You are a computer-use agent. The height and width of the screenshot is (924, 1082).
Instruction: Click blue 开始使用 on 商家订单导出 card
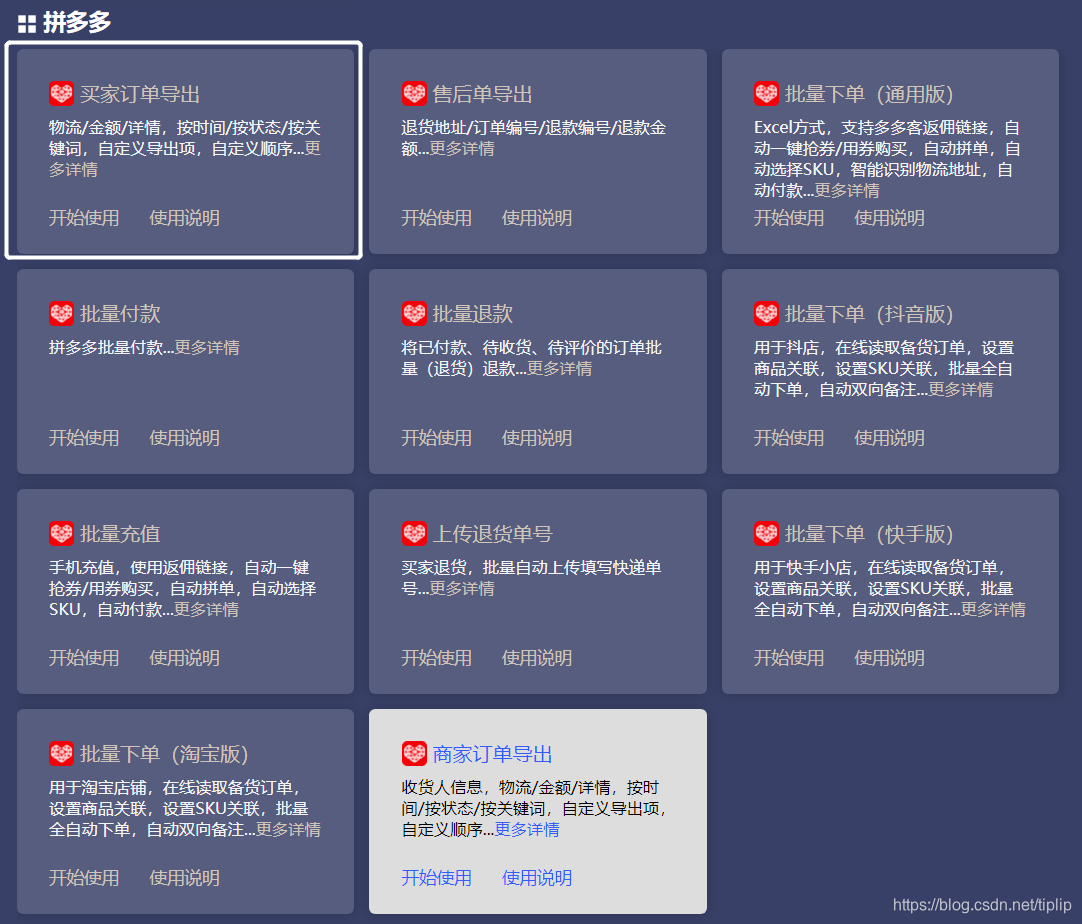pyautogui.click(x=437, y=878)
